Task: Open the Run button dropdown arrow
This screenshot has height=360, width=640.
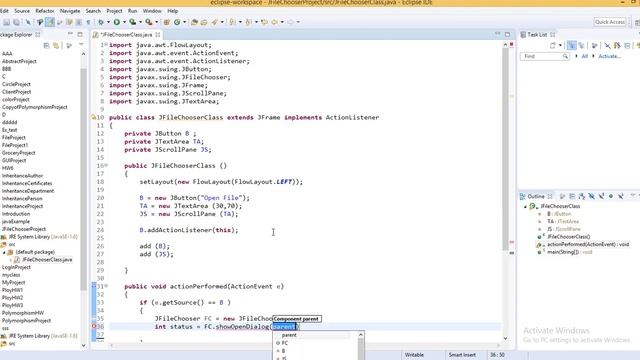Action: (x=124, y=22)
